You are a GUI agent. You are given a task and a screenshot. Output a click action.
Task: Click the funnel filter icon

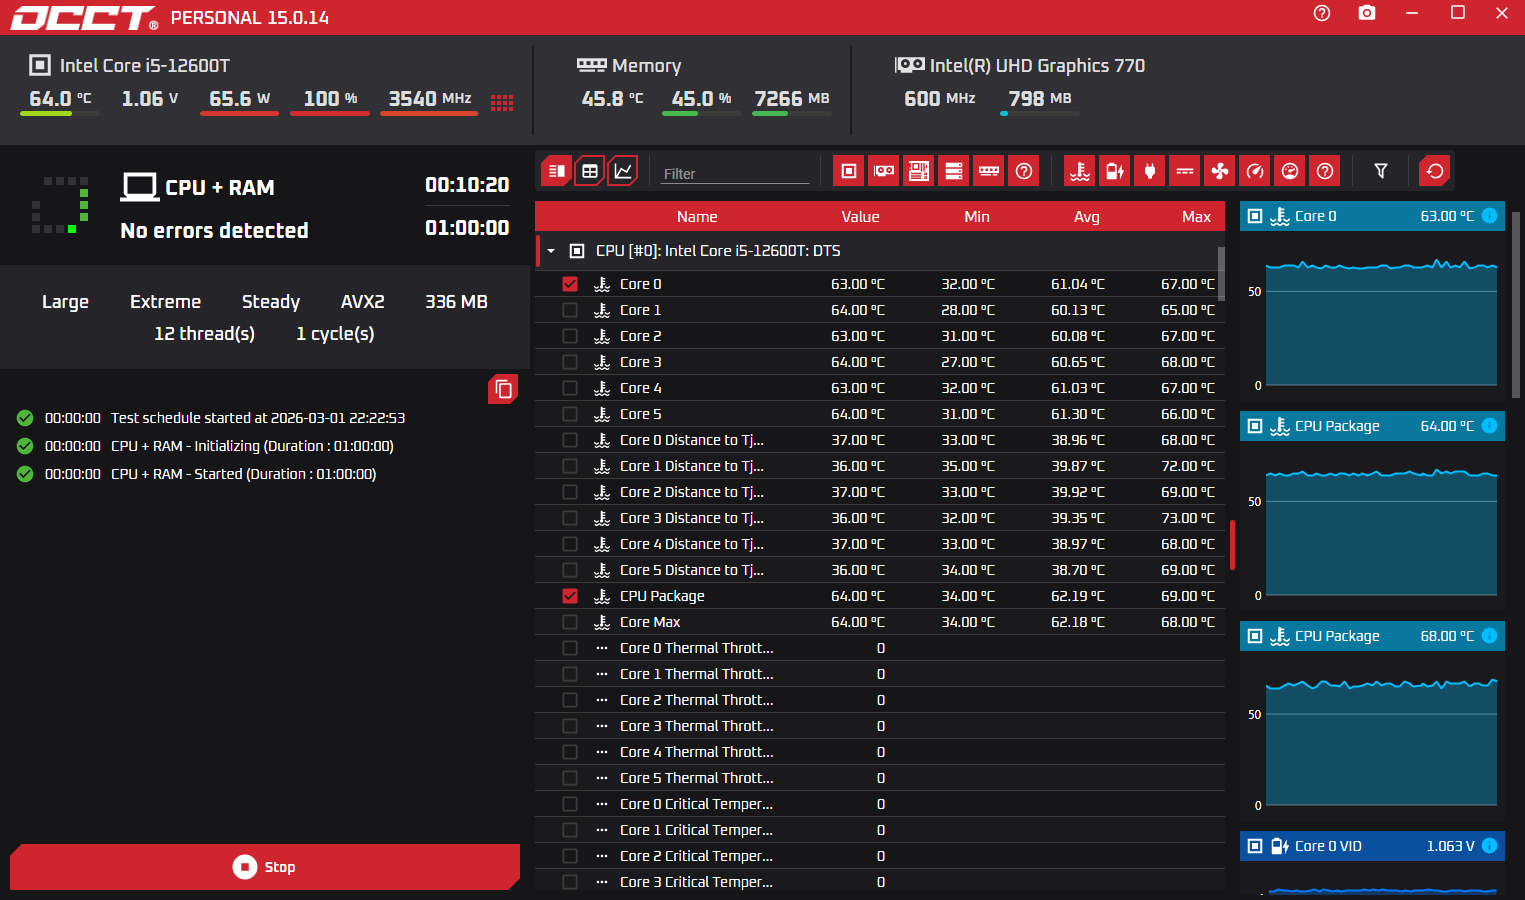pyautogui.click(x=1381, y=171)
